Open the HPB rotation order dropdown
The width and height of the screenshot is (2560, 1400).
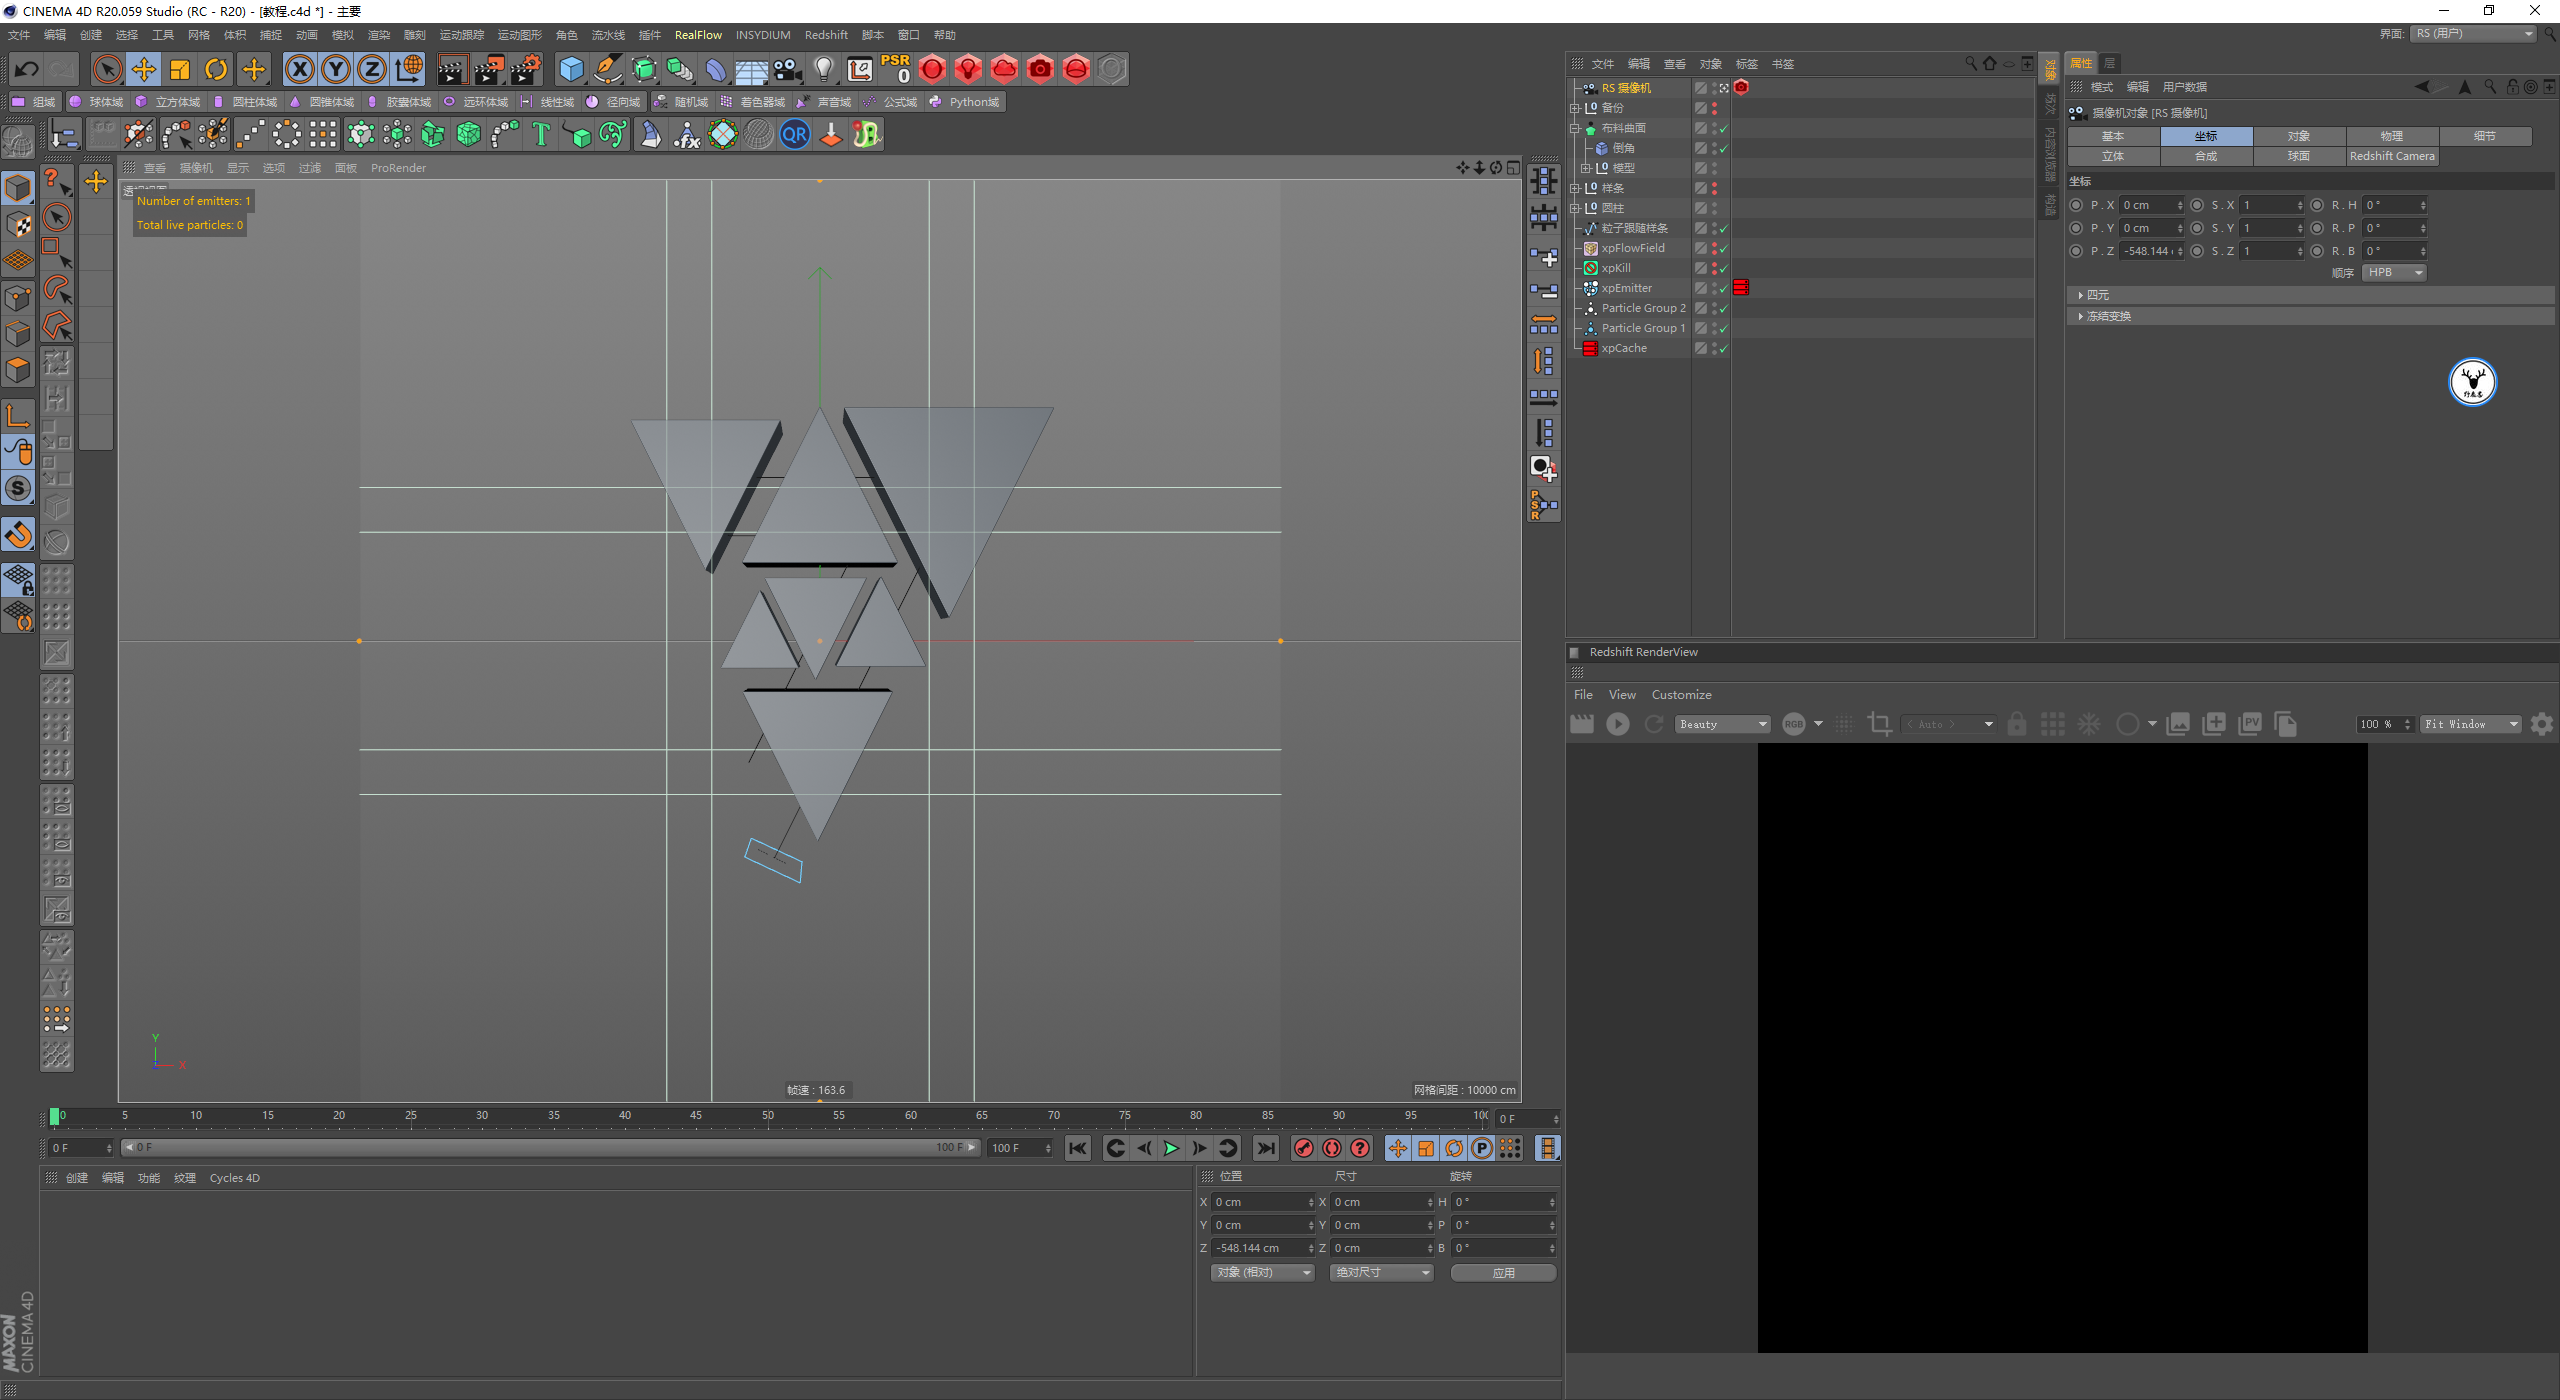pyautogui.click(x=2394, y=272)
